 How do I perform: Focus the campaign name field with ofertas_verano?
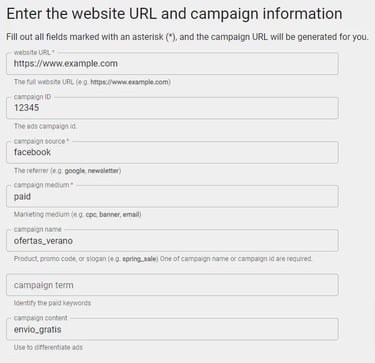tap(172, 240)
